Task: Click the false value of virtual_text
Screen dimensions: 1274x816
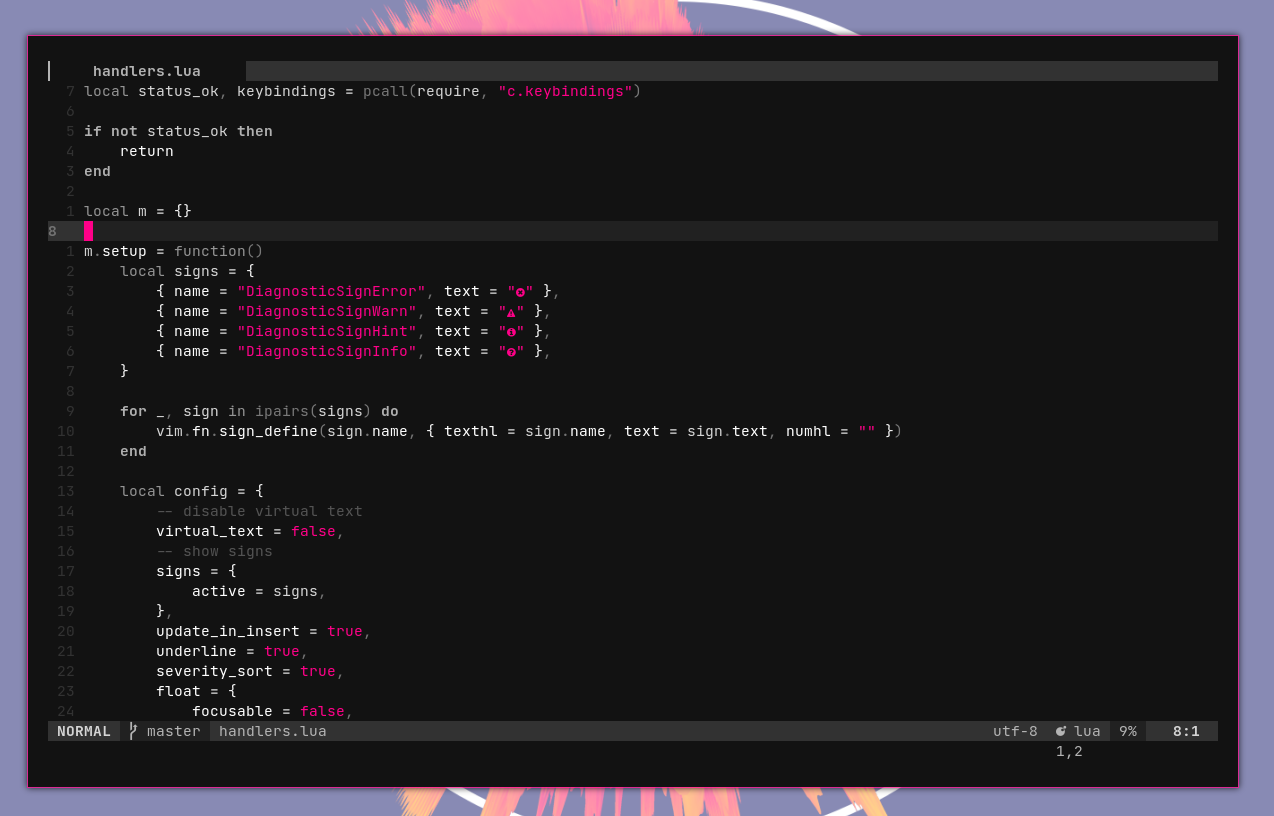Action: 313,531
